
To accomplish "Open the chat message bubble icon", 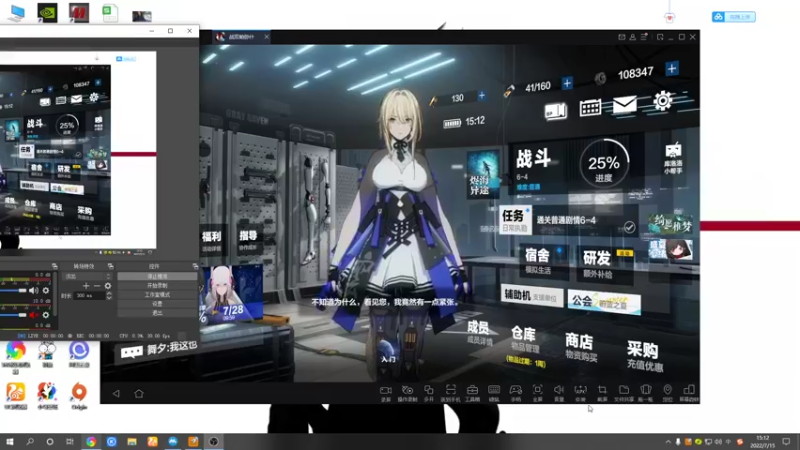I will [x=132, y=352].
